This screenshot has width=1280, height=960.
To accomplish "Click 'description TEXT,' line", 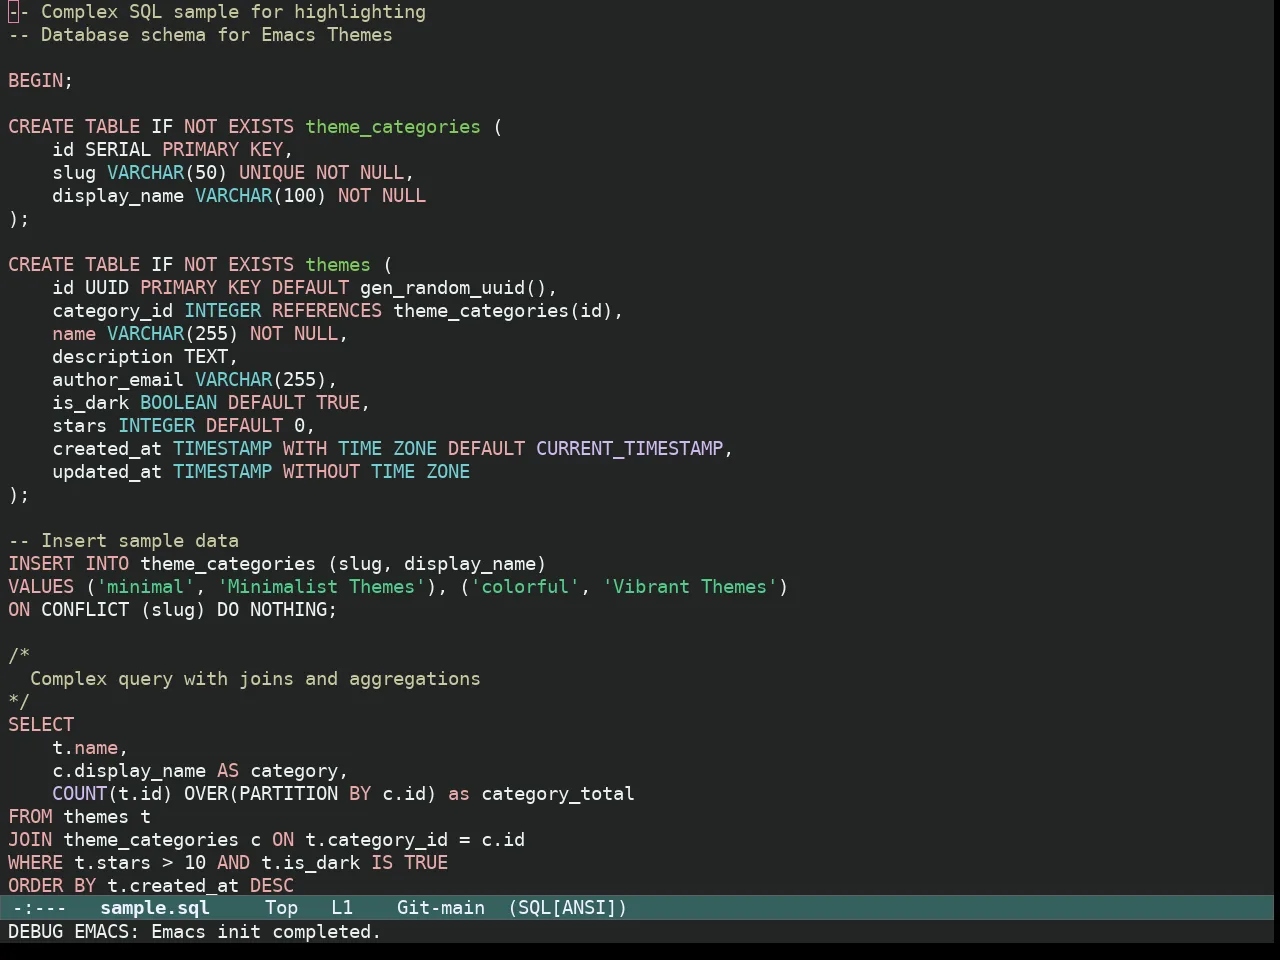I will pyautogui.click(x=145, y=357).
